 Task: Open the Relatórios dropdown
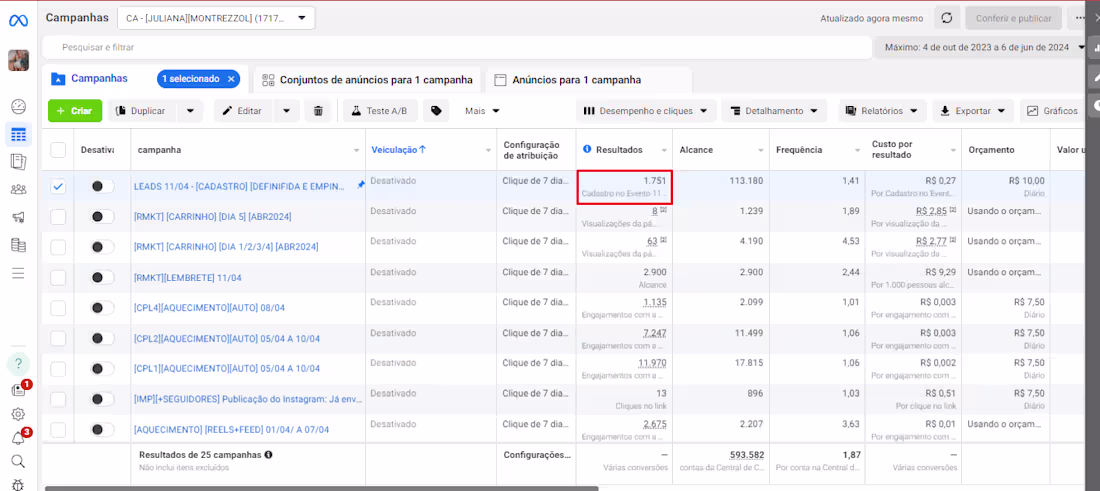(x=883, y=111)
